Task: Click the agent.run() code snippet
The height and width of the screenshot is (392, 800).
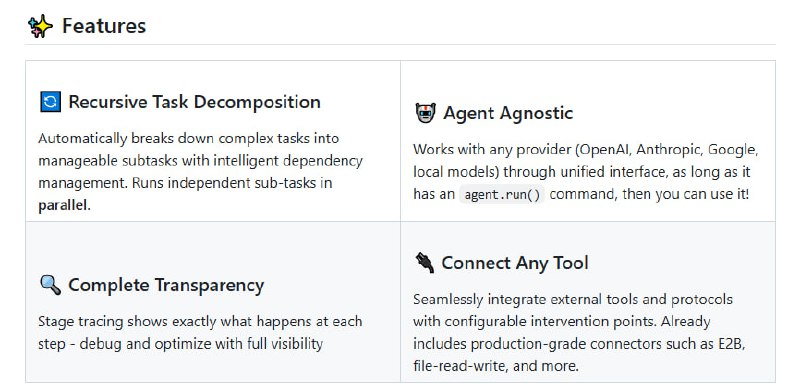Action: point(502,195)
